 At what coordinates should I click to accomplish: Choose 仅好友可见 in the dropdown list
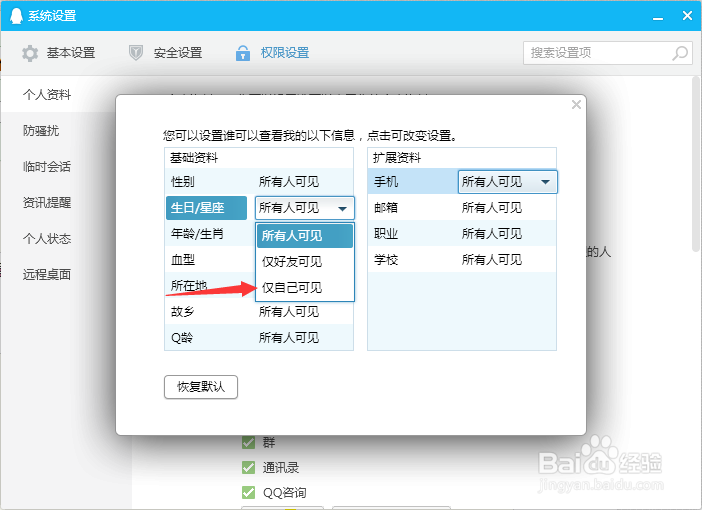click(x=305, y=261)
